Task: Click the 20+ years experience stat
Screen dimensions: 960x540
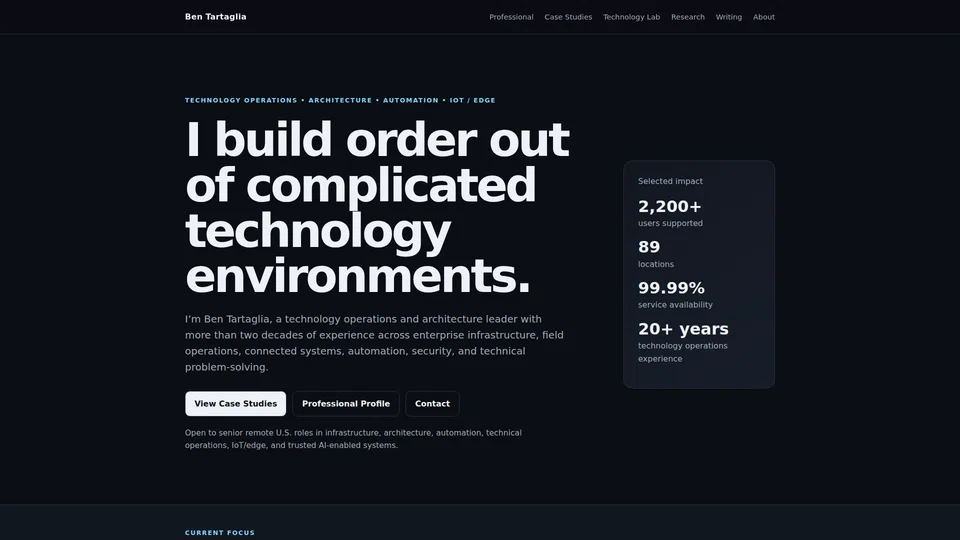Action: [683, 342]
